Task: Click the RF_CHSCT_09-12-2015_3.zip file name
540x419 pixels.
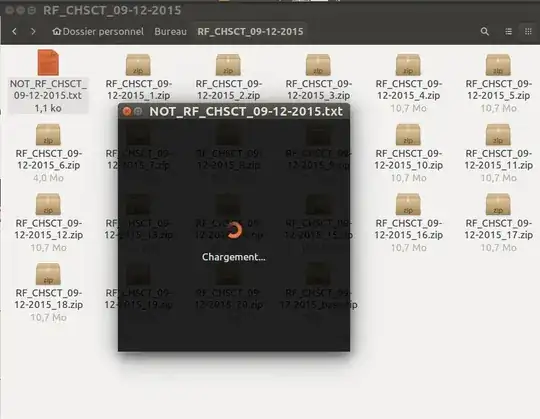Action: (x=318, y=90)
